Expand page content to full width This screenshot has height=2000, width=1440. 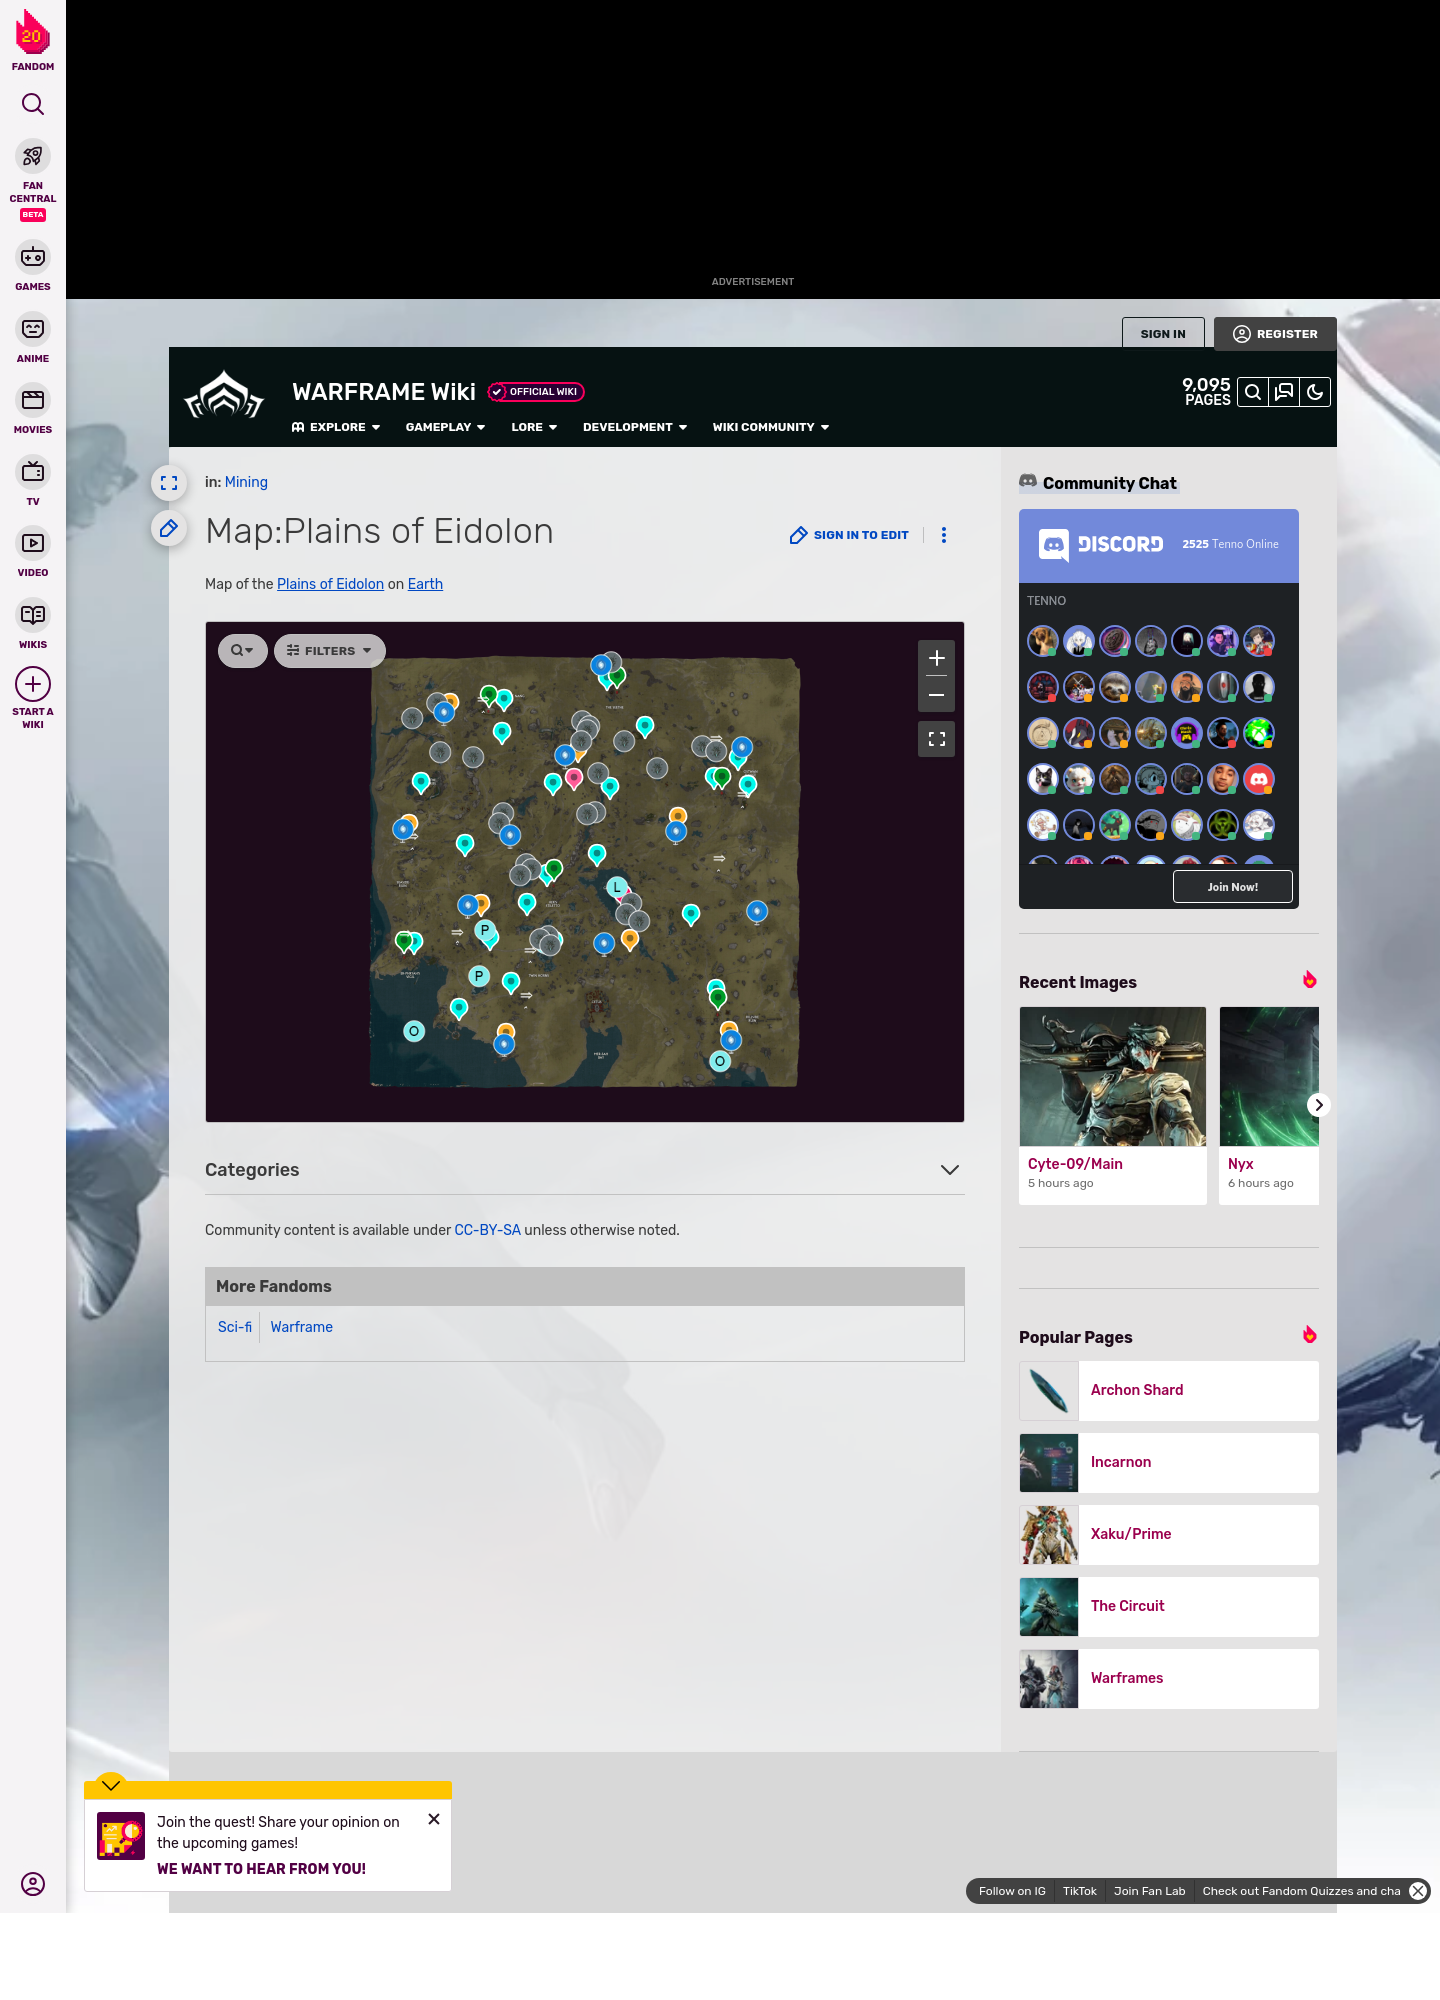(169, 483)
